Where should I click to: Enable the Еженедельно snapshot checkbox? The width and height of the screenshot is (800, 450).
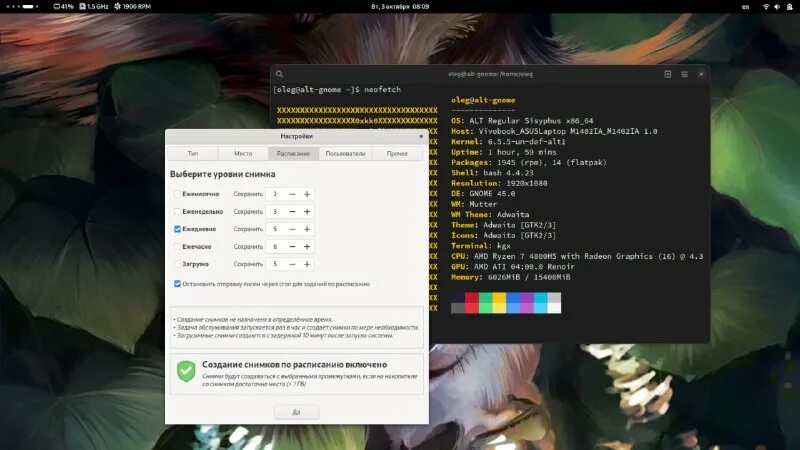point(177,211)
